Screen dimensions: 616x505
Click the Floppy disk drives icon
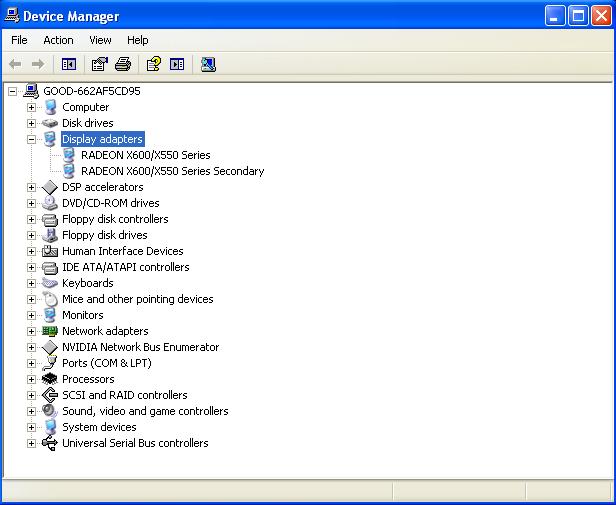click(x=50, y=235)
